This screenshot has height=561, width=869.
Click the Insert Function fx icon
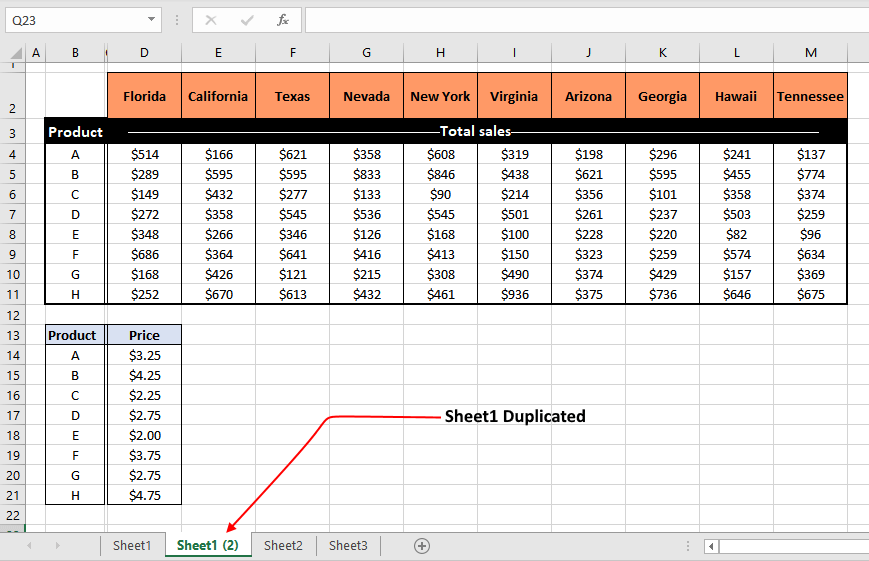point(283,20)
